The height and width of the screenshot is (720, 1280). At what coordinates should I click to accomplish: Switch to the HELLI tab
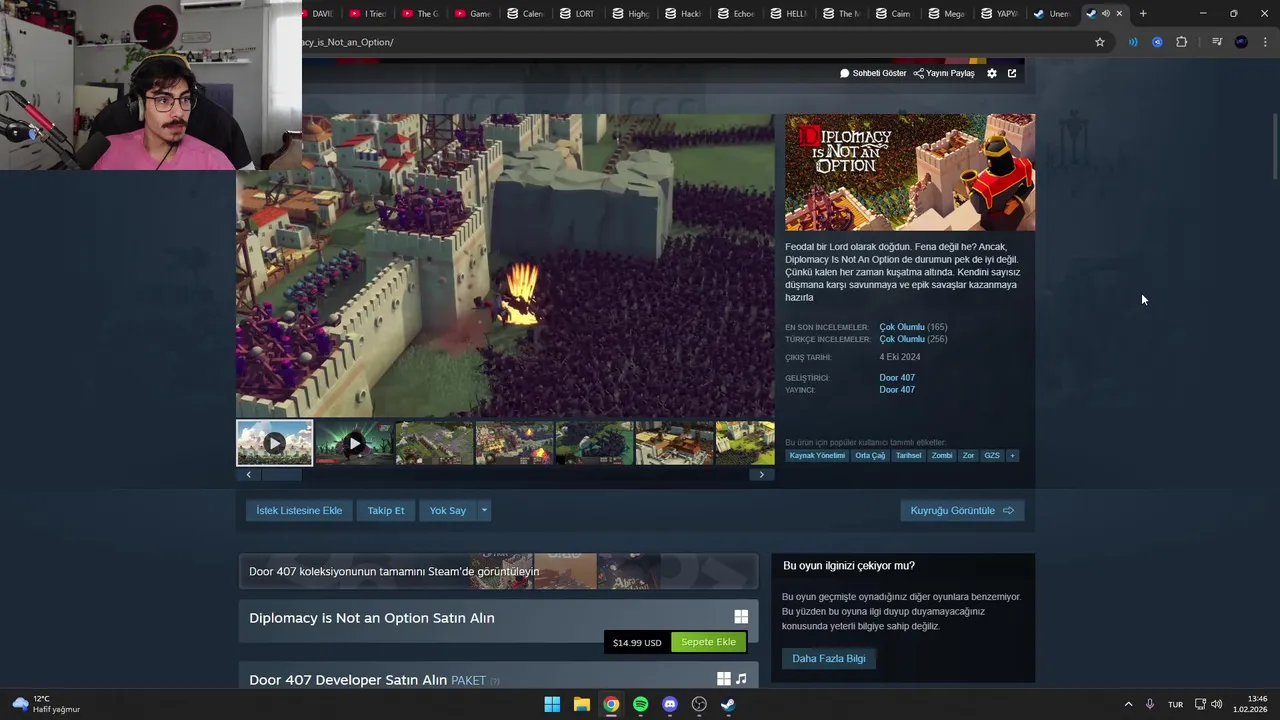(x=788, y=14)
